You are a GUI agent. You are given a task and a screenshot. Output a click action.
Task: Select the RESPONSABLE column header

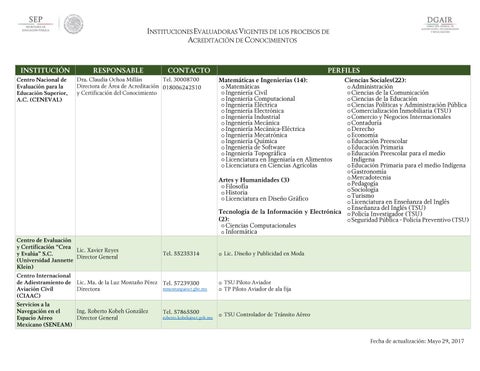[118, 70]
